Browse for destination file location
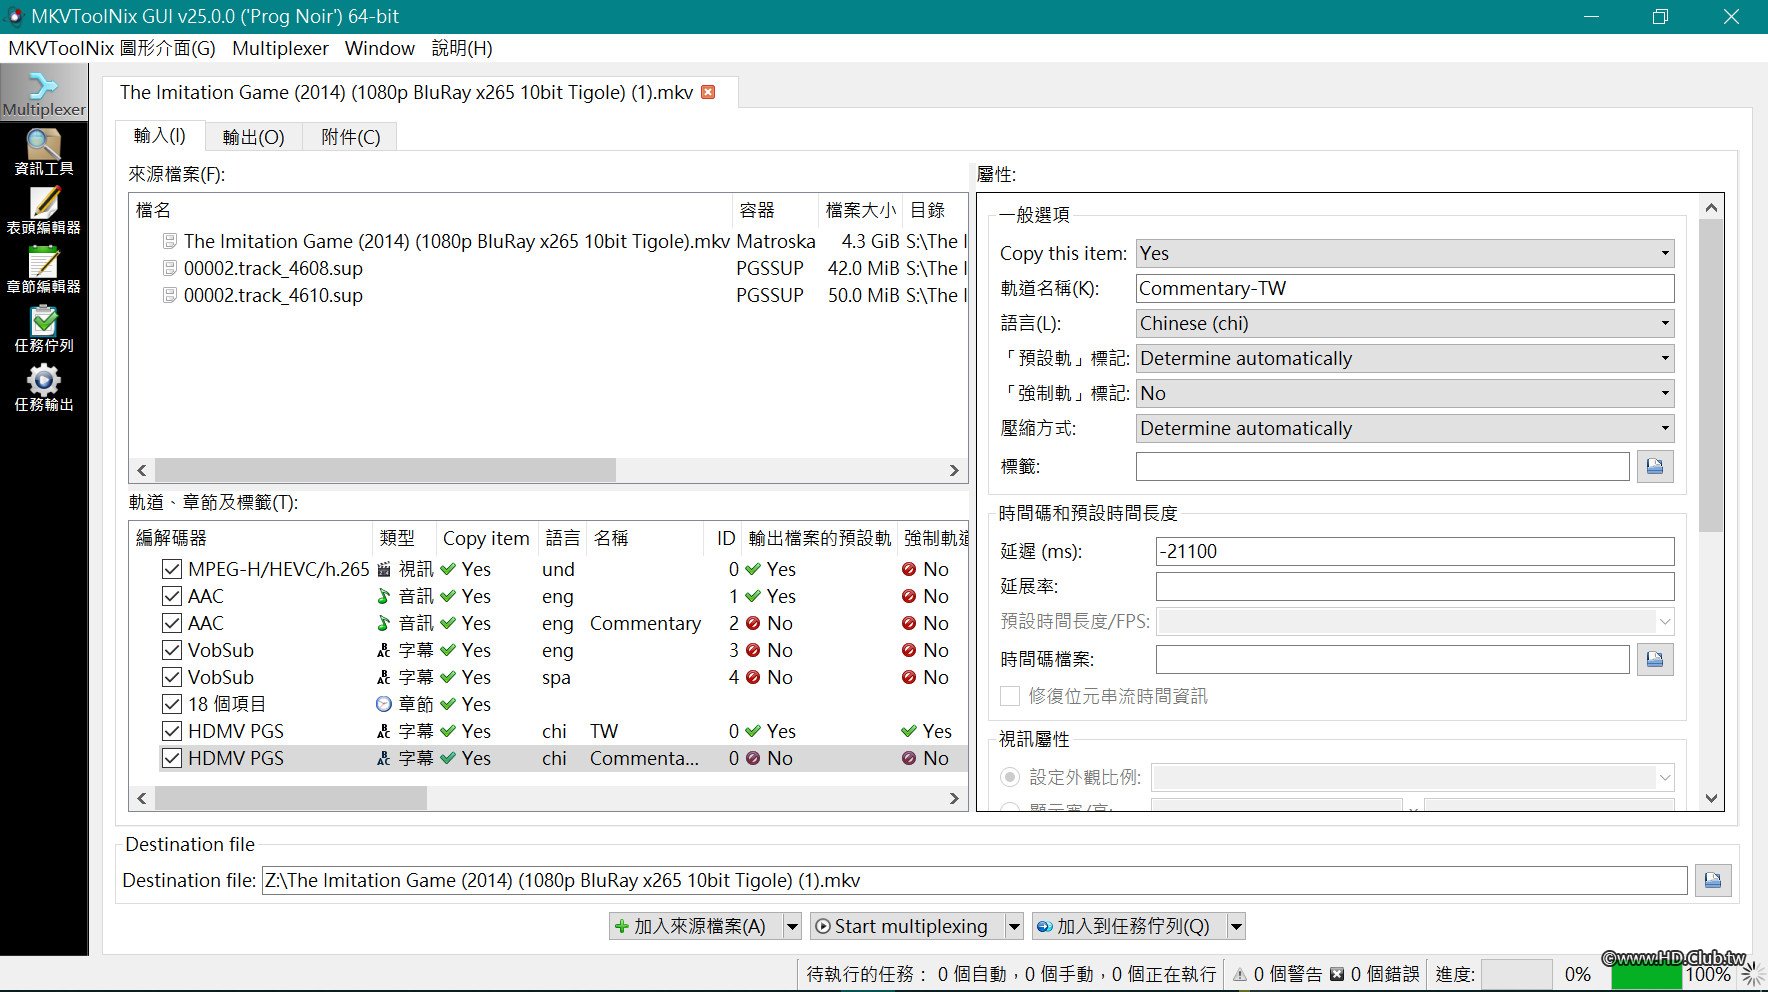The image size is (1768, 992). tap(1713, 880)
